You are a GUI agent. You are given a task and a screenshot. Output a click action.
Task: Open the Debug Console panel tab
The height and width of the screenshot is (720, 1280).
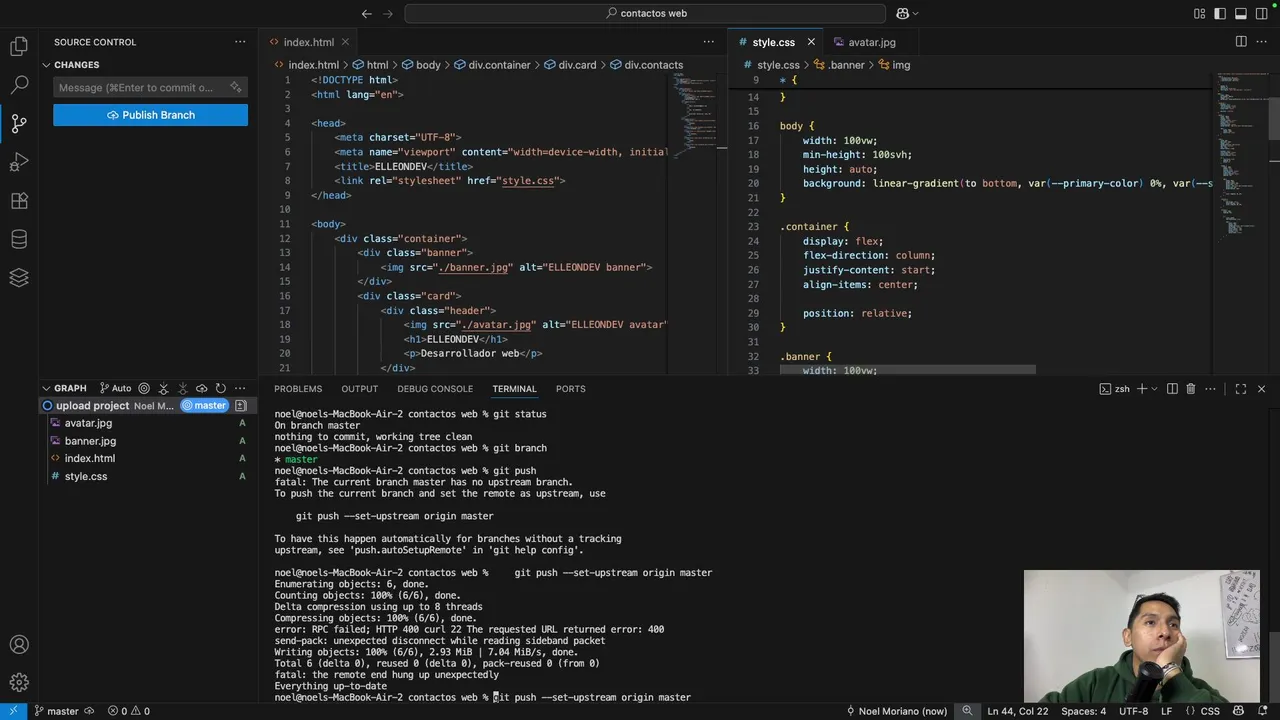point(435,389)
